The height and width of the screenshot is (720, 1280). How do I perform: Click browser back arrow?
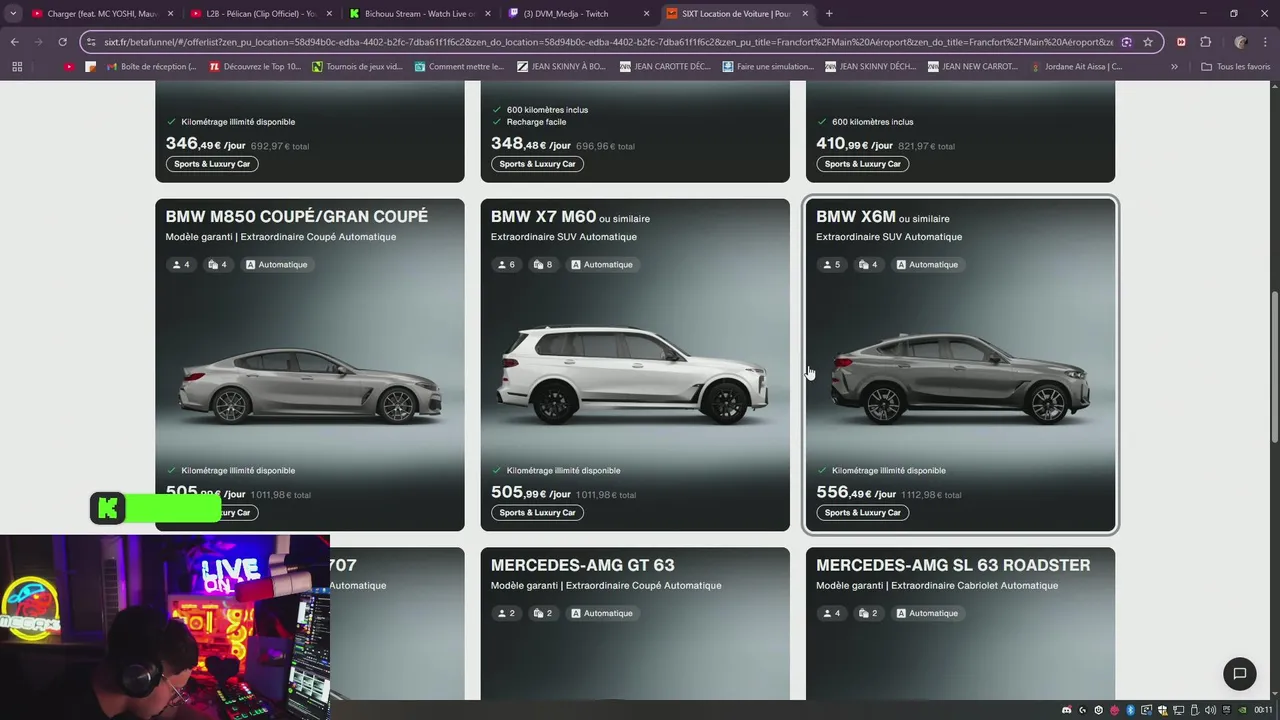click(14, 42)
